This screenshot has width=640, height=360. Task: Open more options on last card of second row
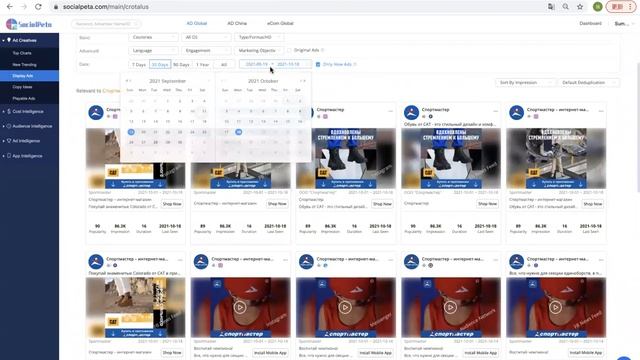click(x=601, y=260)
